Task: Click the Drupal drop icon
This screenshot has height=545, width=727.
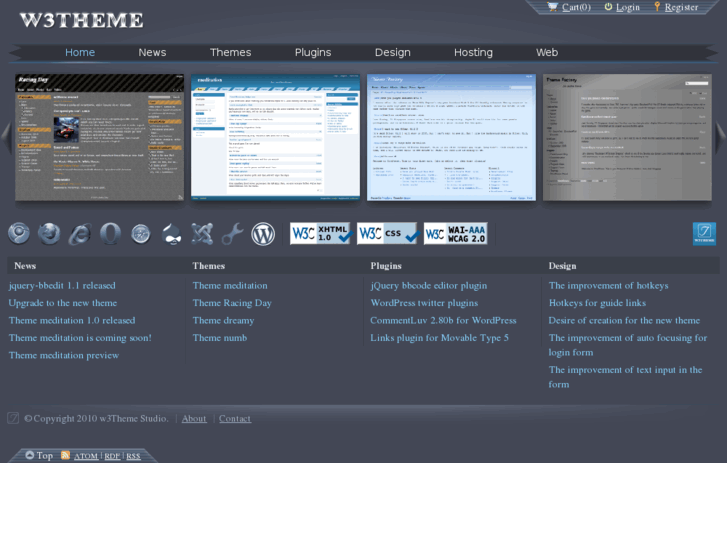Action: coord(172,234)
